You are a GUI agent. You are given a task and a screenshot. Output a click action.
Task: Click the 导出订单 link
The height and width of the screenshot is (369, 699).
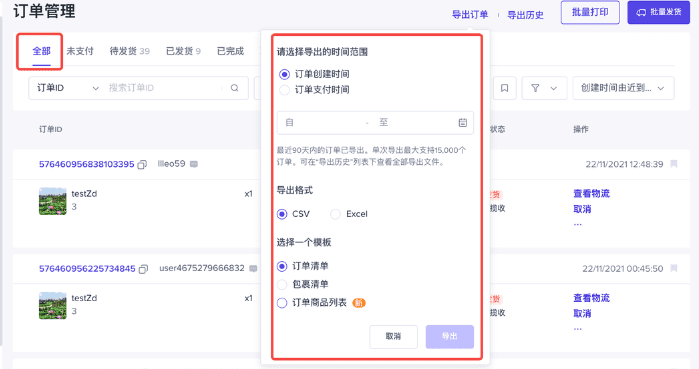pyautogui.click(x=470, y=15)
